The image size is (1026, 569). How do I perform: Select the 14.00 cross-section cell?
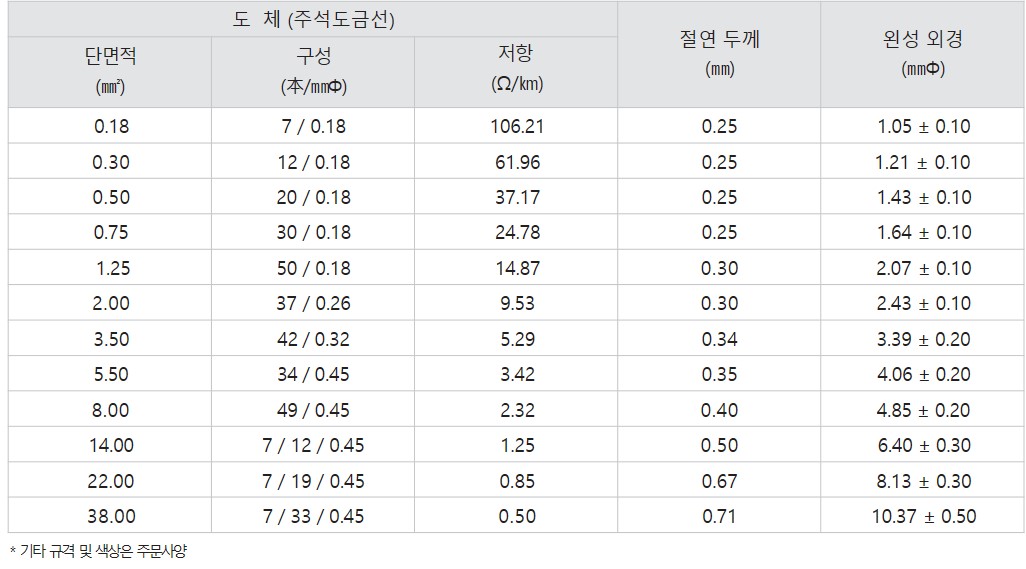click(111, 446)
